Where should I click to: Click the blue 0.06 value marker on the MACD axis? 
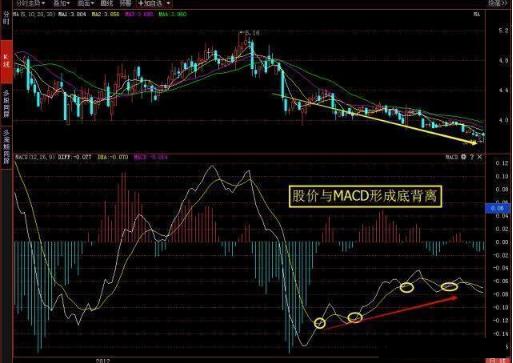498,209
